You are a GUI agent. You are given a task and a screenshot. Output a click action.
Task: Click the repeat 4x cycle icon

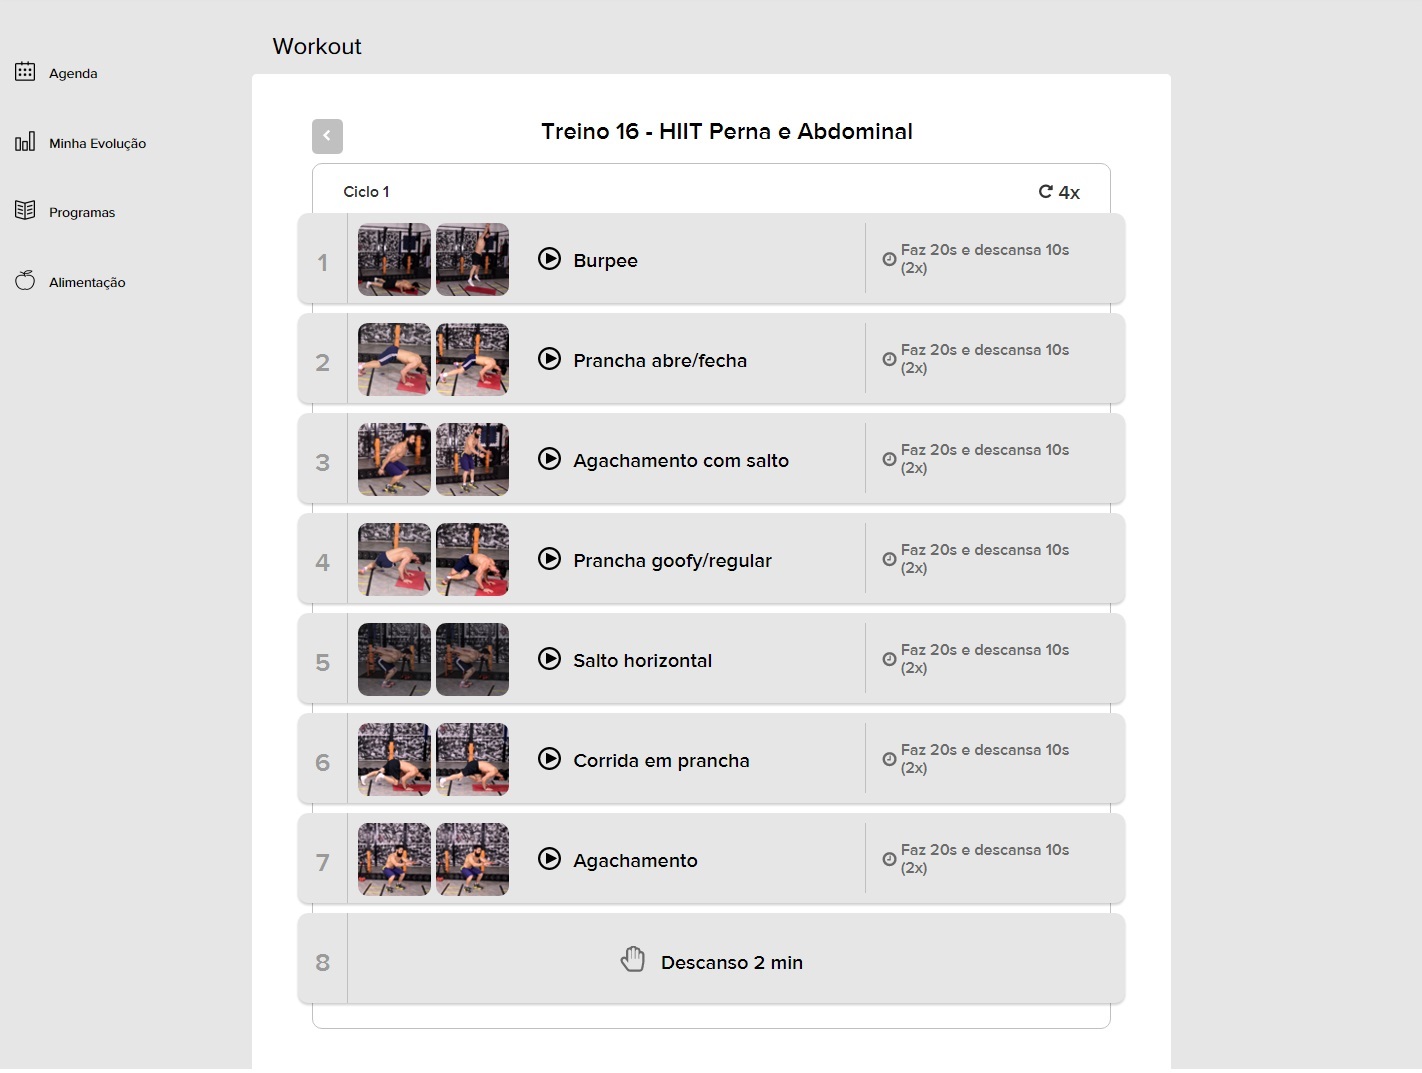pyautogui.click(x=1046, y=191)
